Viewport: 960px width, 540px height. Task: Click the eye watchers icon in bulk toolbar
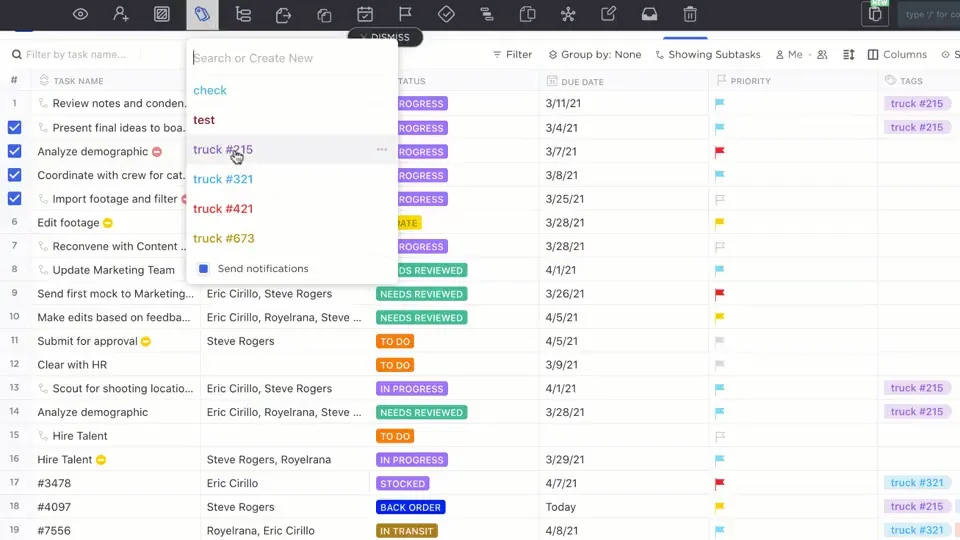80,14
